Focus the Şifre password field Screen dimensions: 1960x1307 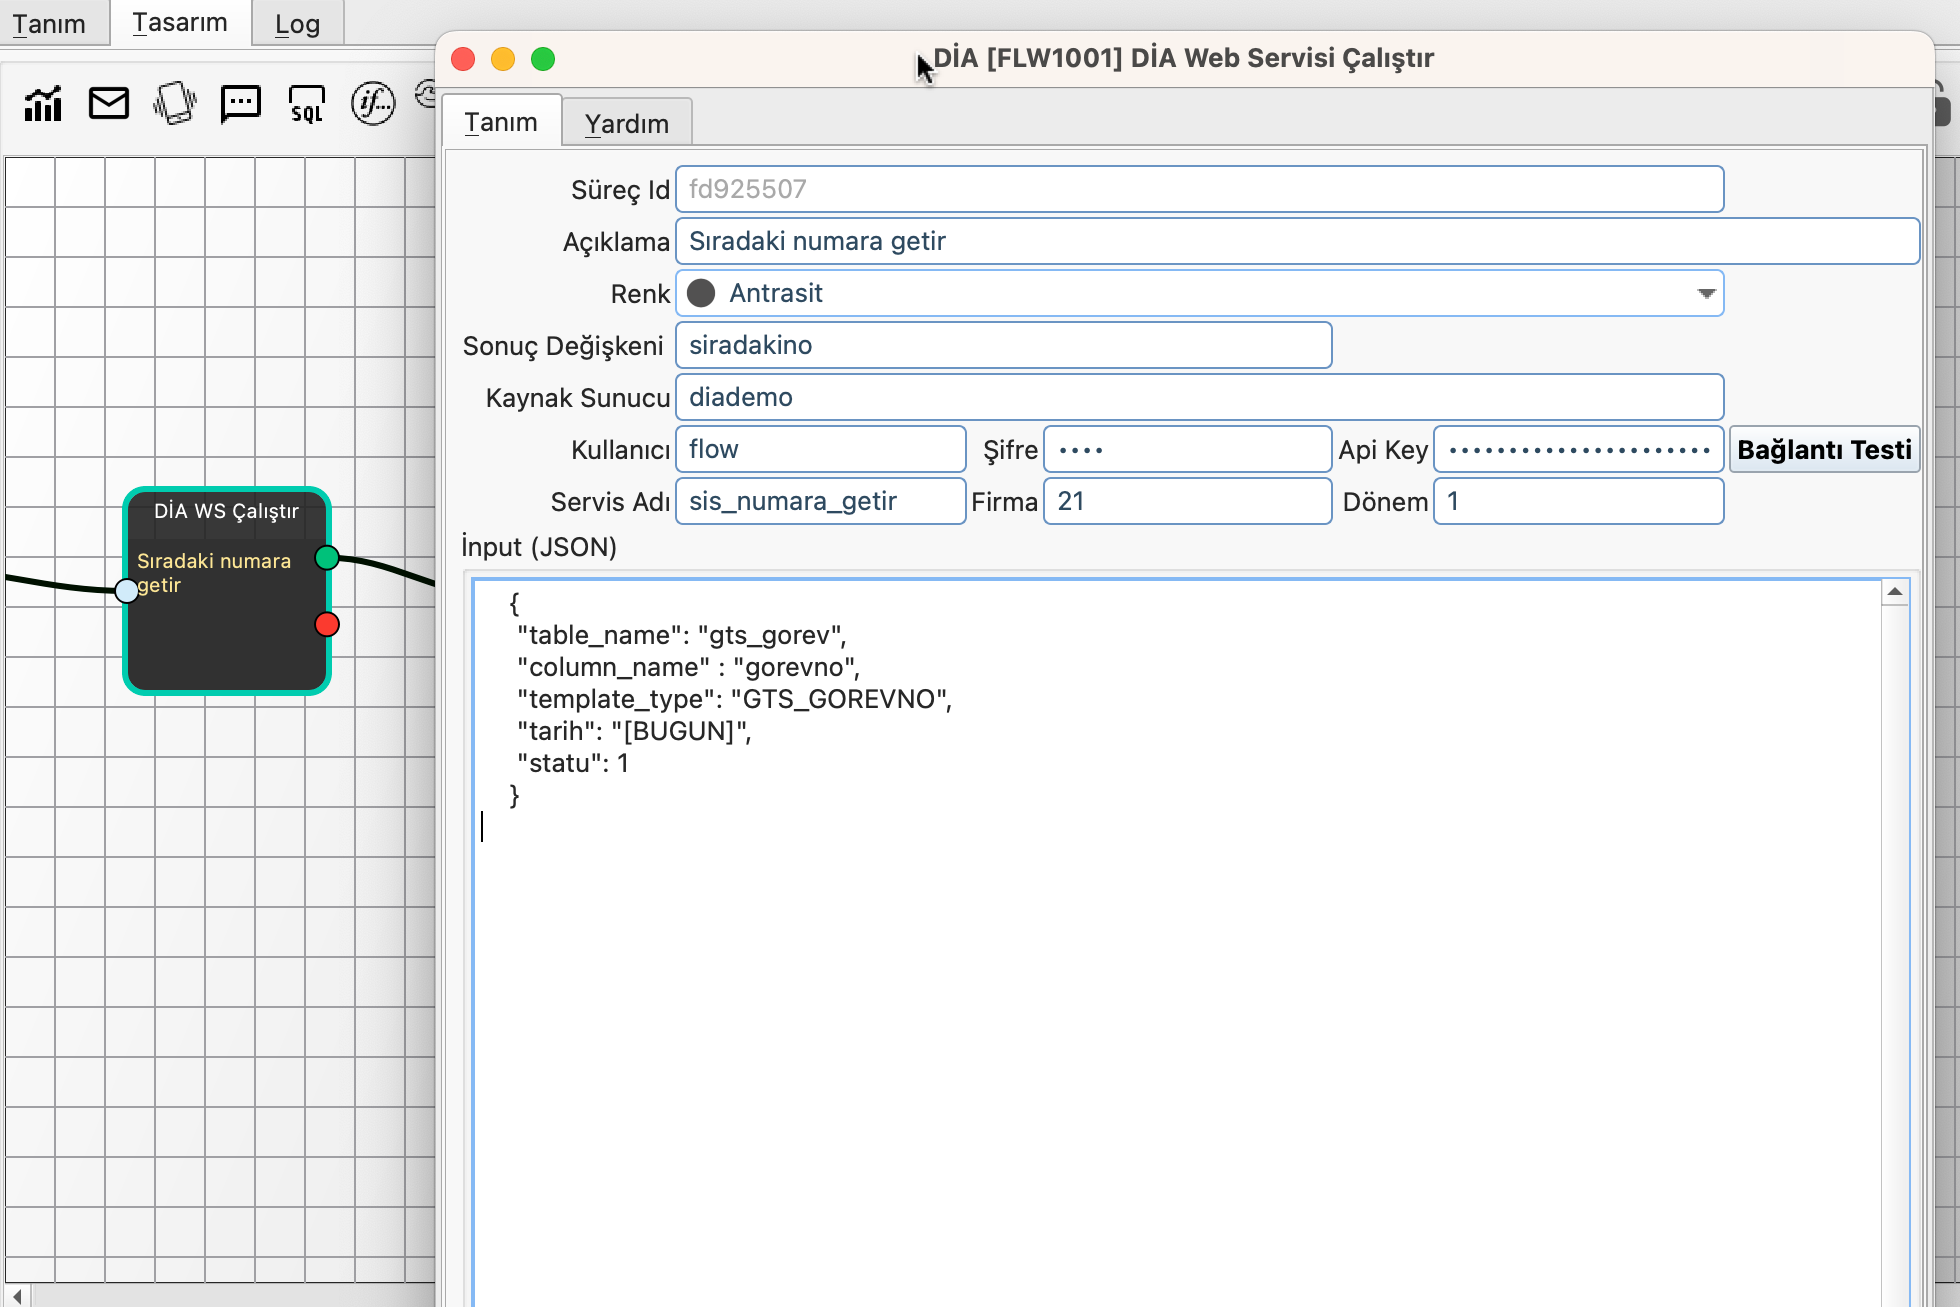click(1187, 449)
